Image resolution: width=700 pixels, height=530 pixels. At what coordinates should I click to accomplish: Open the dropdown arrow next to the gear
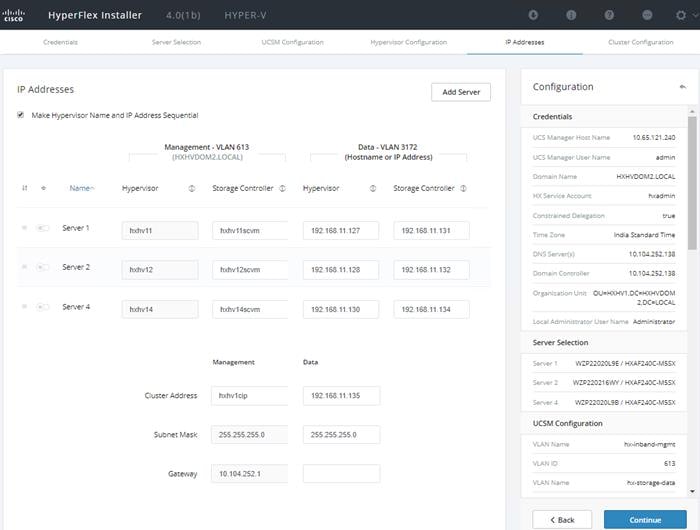(695, 15)
